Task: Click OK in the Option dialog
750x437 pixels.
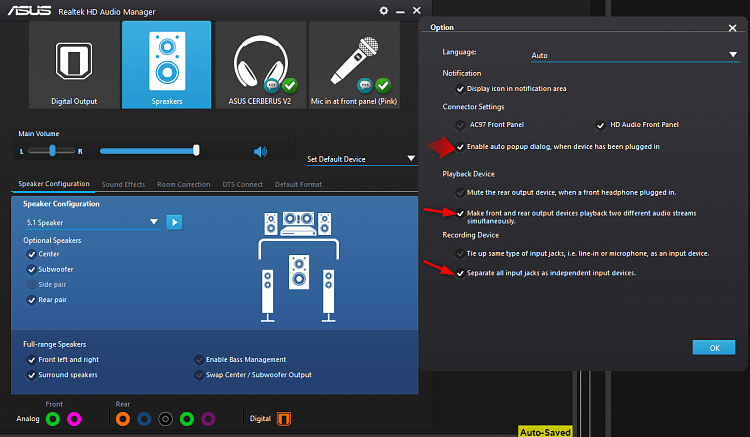Action: click(x=714, y=348)
